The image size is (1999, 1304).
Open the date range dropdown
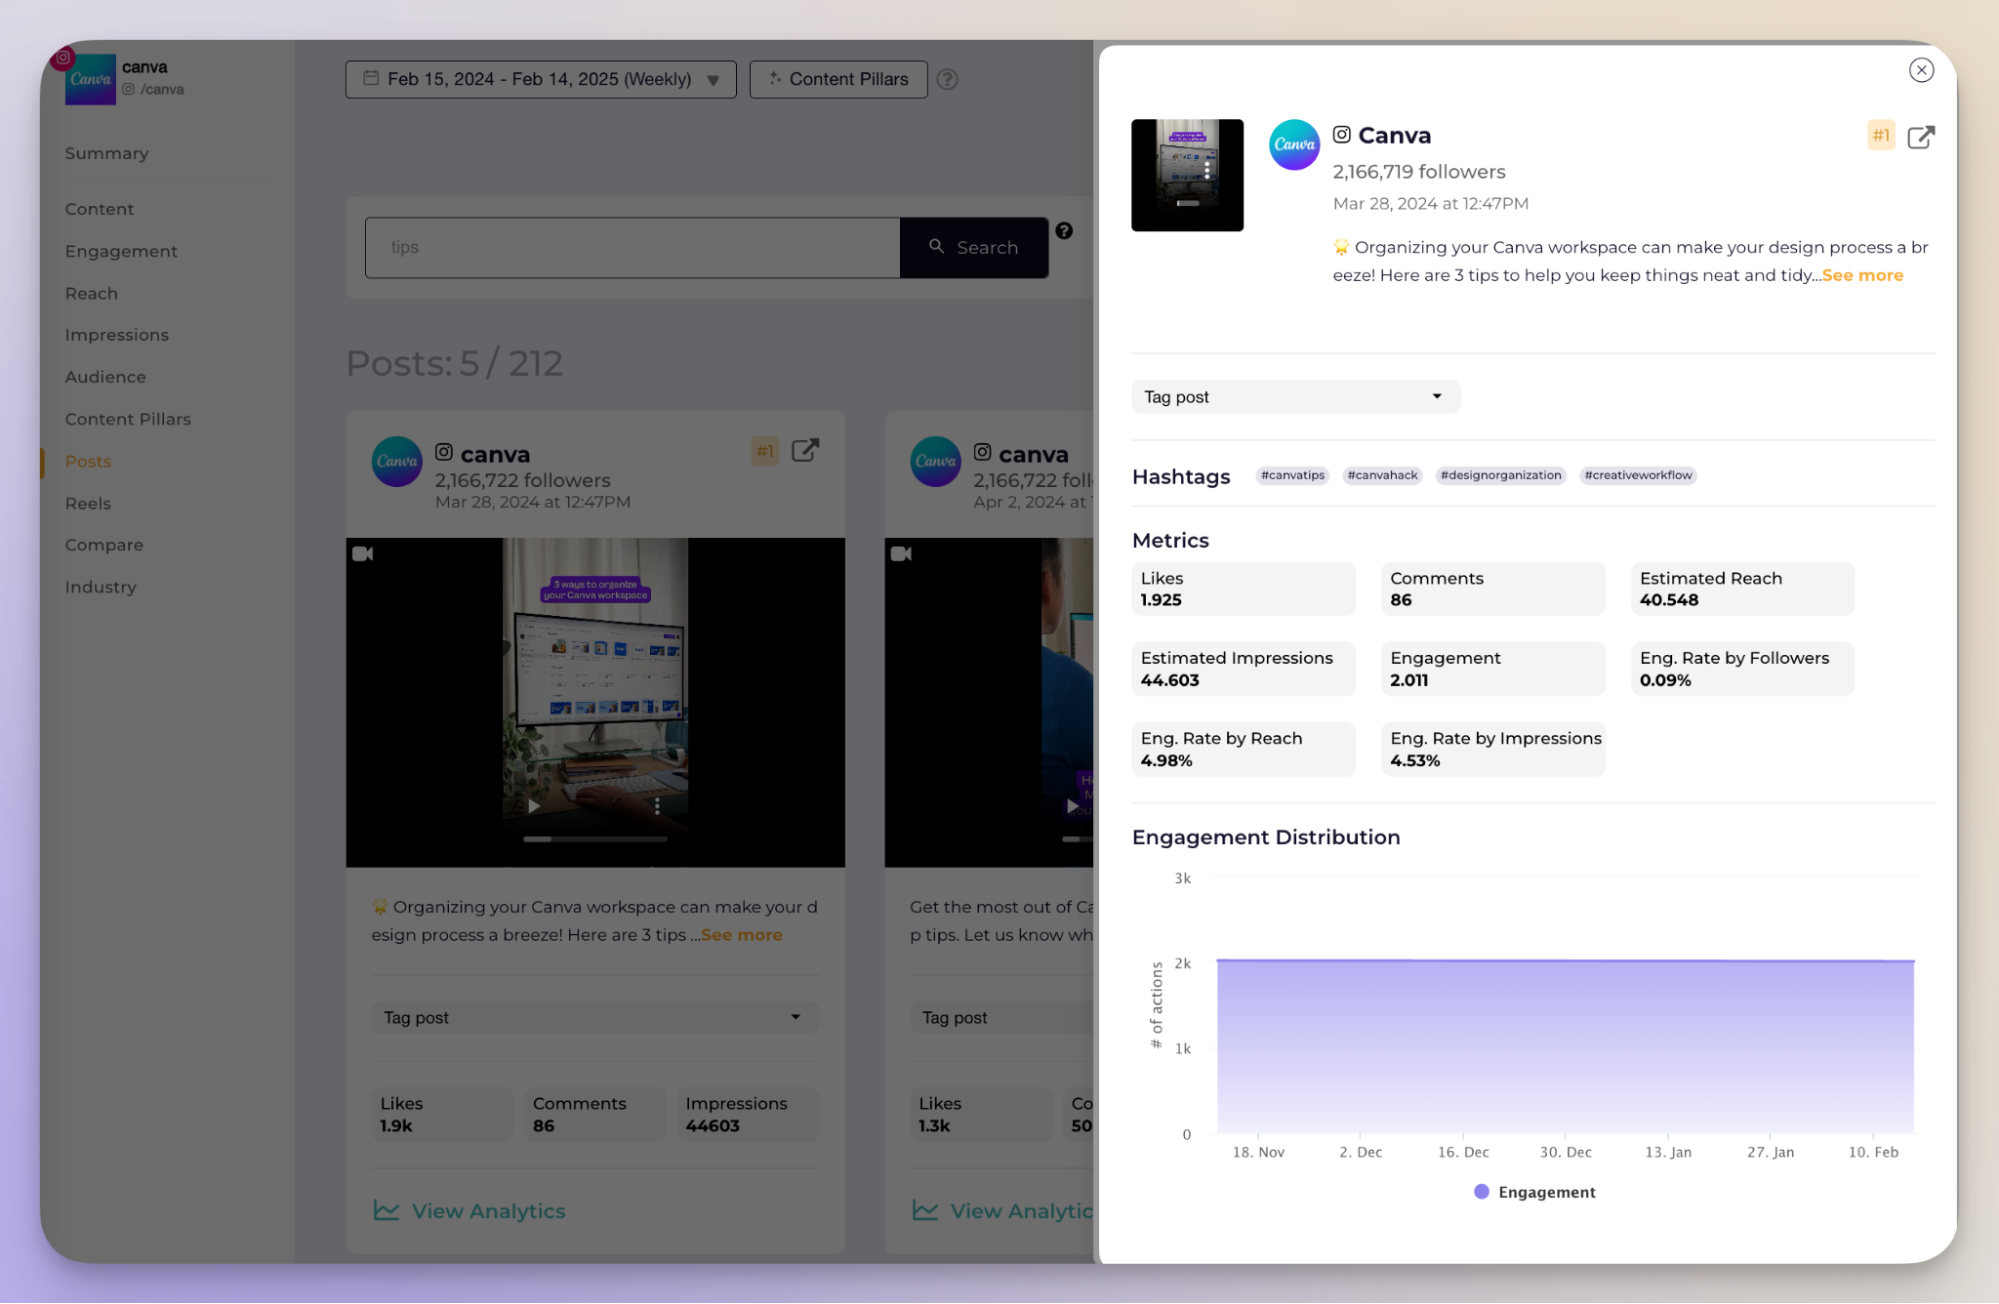(541, 79)
